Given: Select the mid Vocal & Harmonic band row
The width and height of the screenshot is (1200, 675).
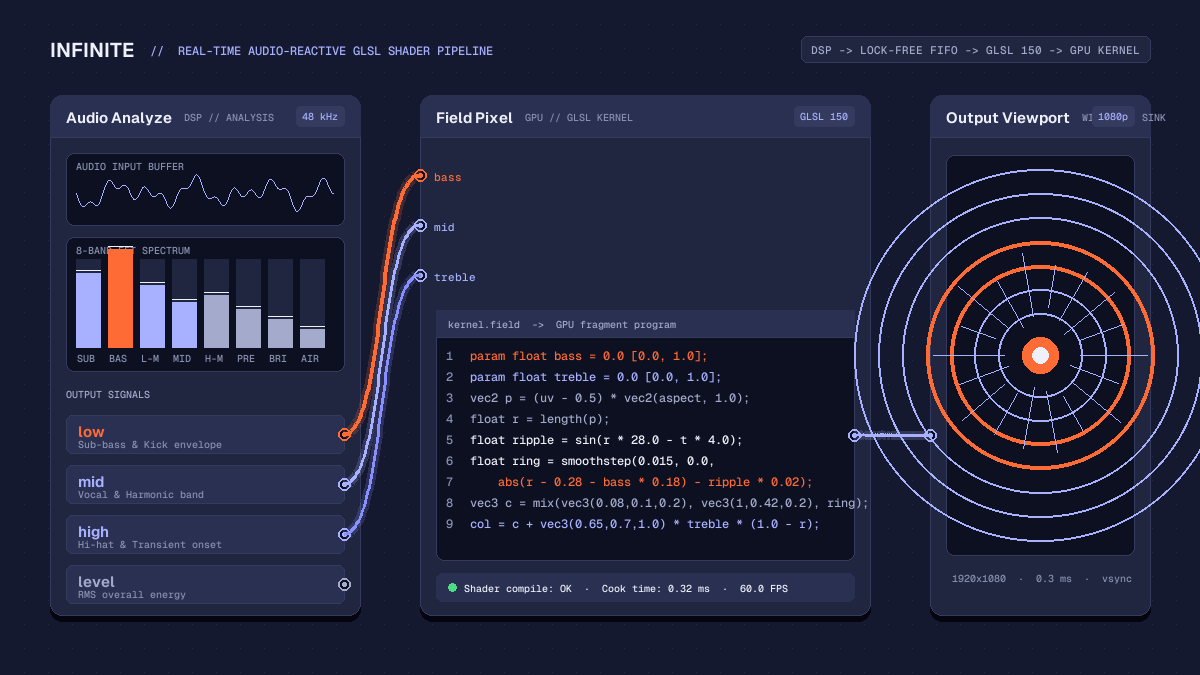Looking at the screenshot, I should (x=205, y=485).
